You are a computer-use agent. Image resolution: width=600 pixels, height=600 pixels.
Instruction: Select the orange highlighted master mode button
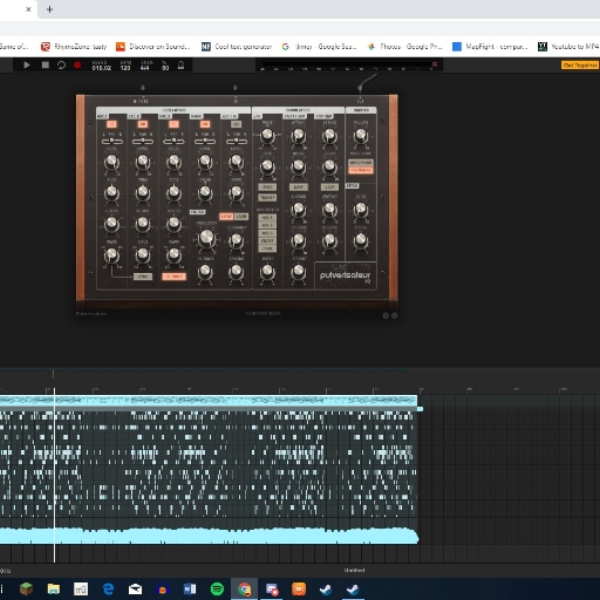click(361, 170)
